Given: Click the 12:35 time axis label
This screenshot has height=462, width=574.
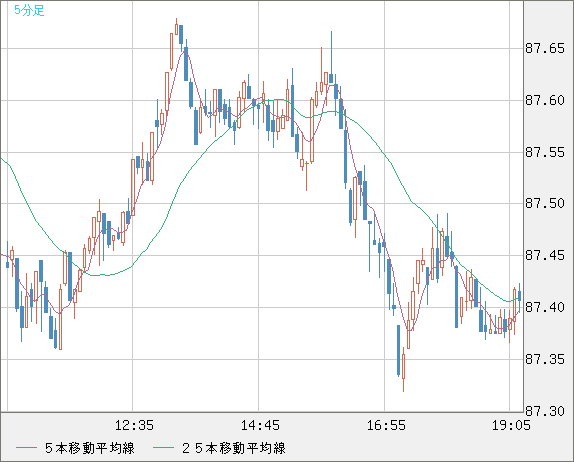Looking at the screenshot, I should pos(134,425).
